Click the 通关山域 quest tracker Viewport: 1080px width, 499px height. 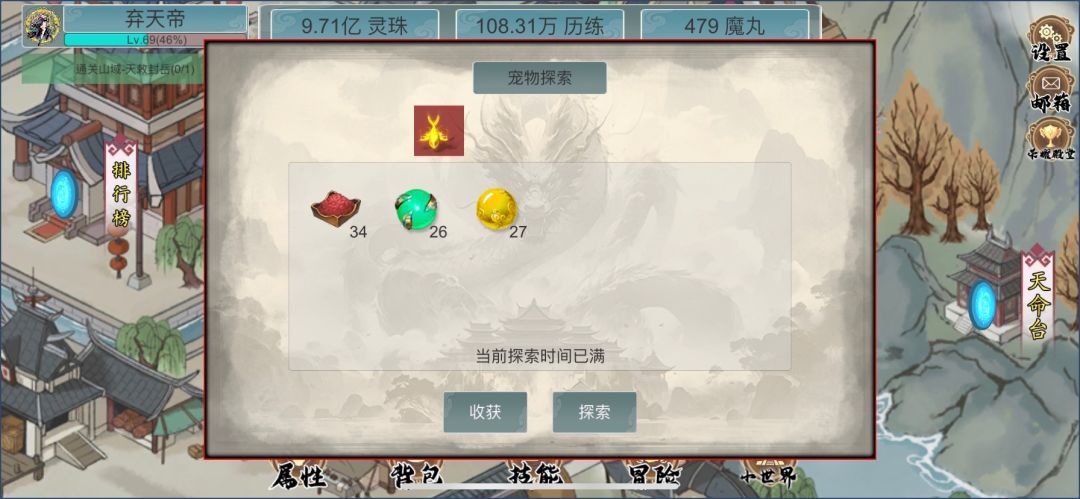pos(113,69)
